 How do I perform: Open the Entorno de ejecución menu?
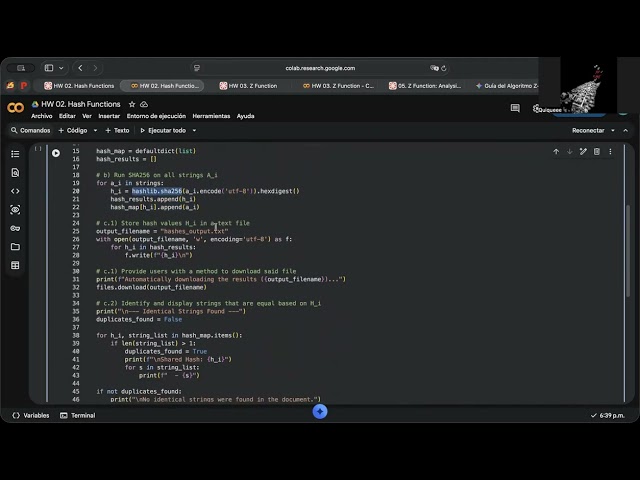[156, 116]
